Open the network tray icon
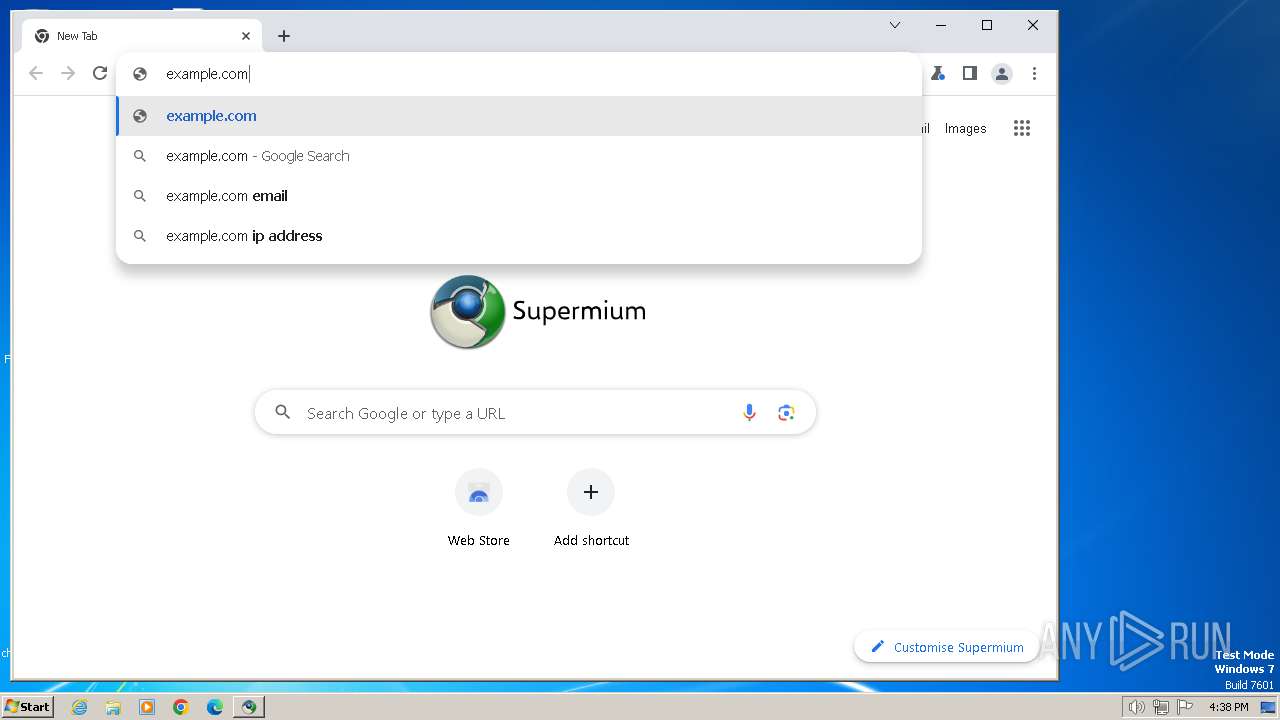The image size is (1280, 720). click(1161, 707)
